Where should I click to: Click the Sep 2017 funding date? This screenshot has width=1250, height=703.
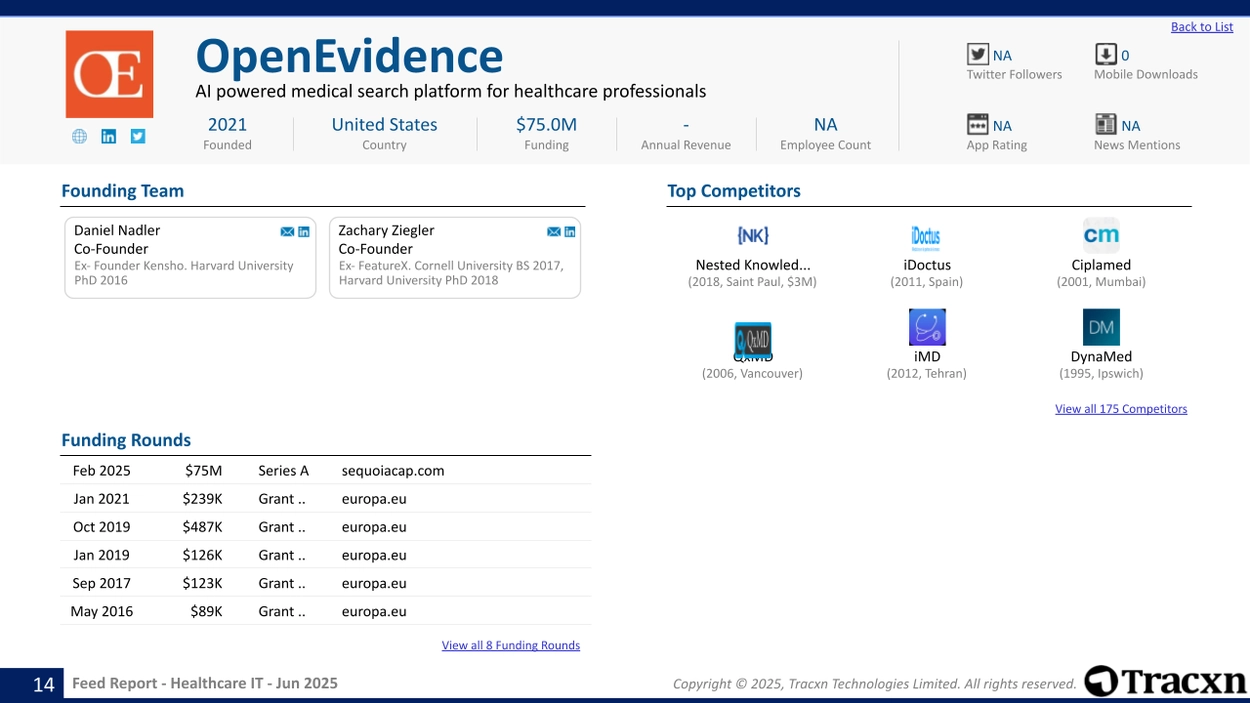click(x=101, y=582)
